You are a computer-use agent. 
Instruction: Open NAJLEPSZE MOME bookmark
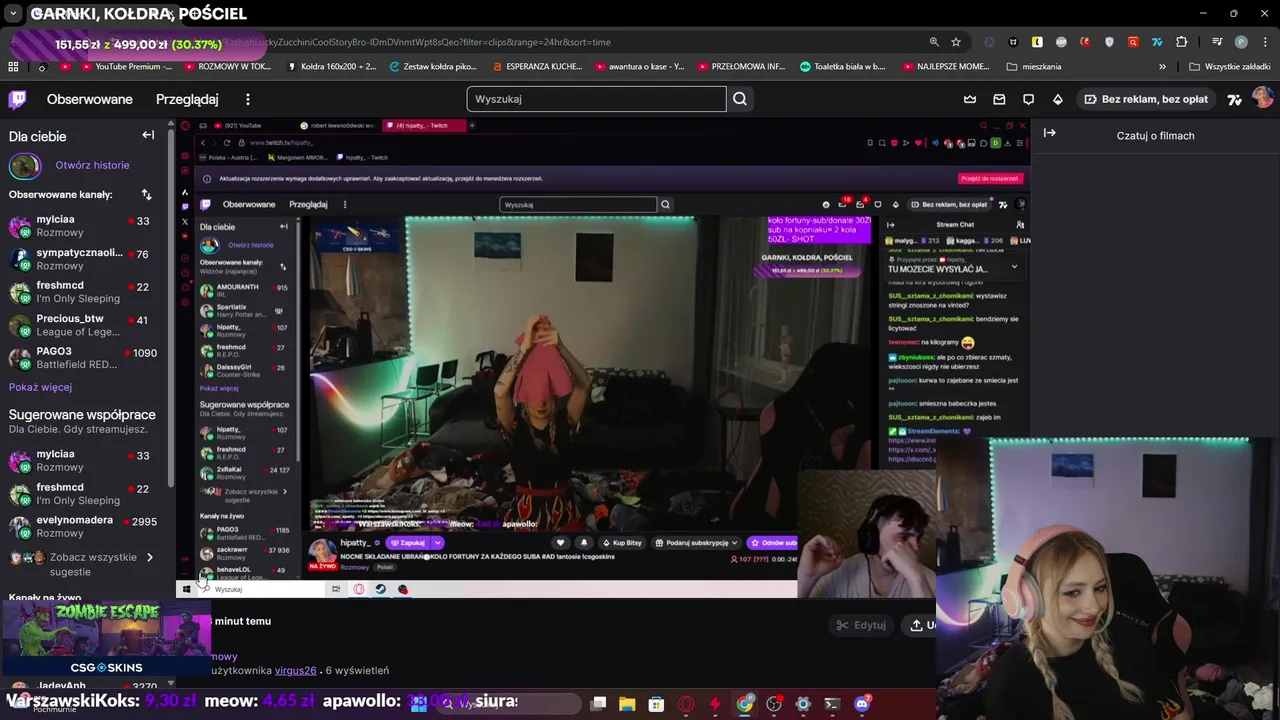[945, 67]
